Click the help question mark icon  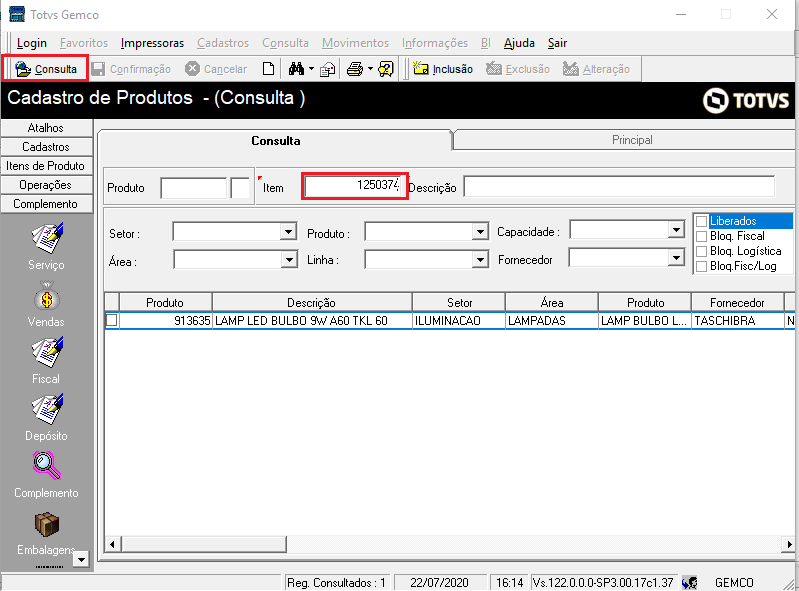(x=386, y=69)
